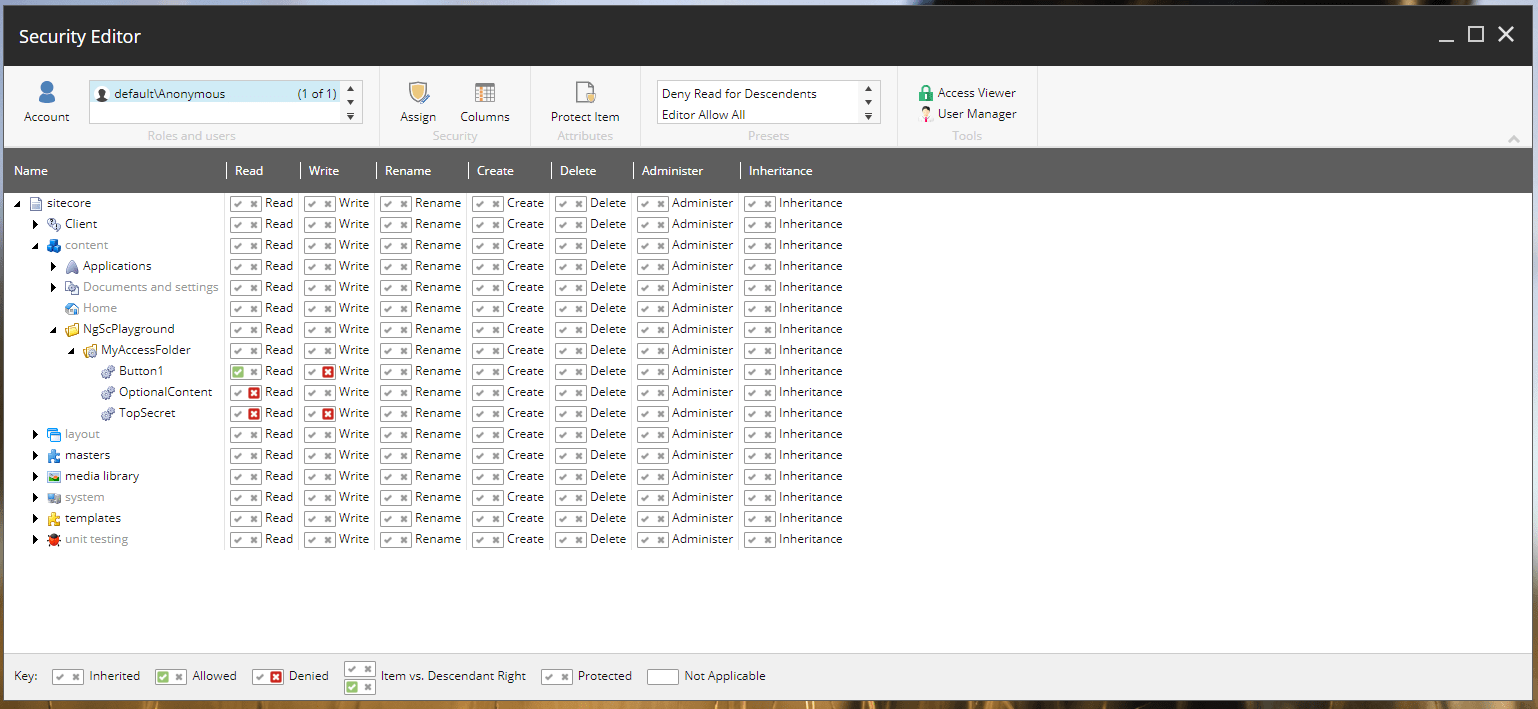1538x709 pixels.
Task: Select the Assign security tool
Action: (418, 100)
